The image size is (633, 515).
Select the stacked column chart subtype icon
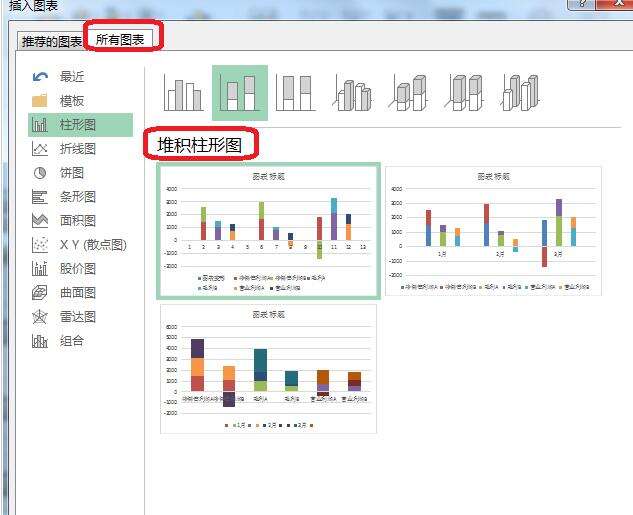point(240,93)
